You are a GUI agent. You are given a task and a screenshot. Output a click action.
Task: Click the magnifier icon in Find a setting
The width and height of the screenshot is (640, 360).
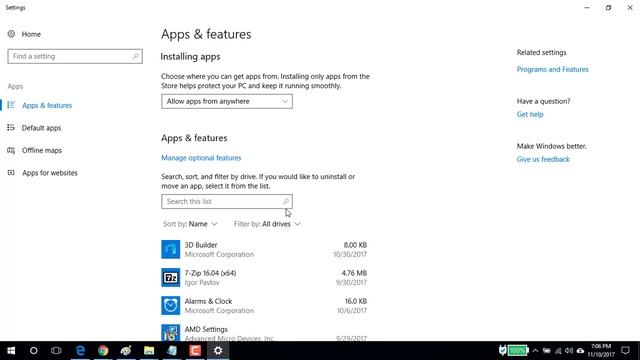pyautogui.click(x=136, y=56)
